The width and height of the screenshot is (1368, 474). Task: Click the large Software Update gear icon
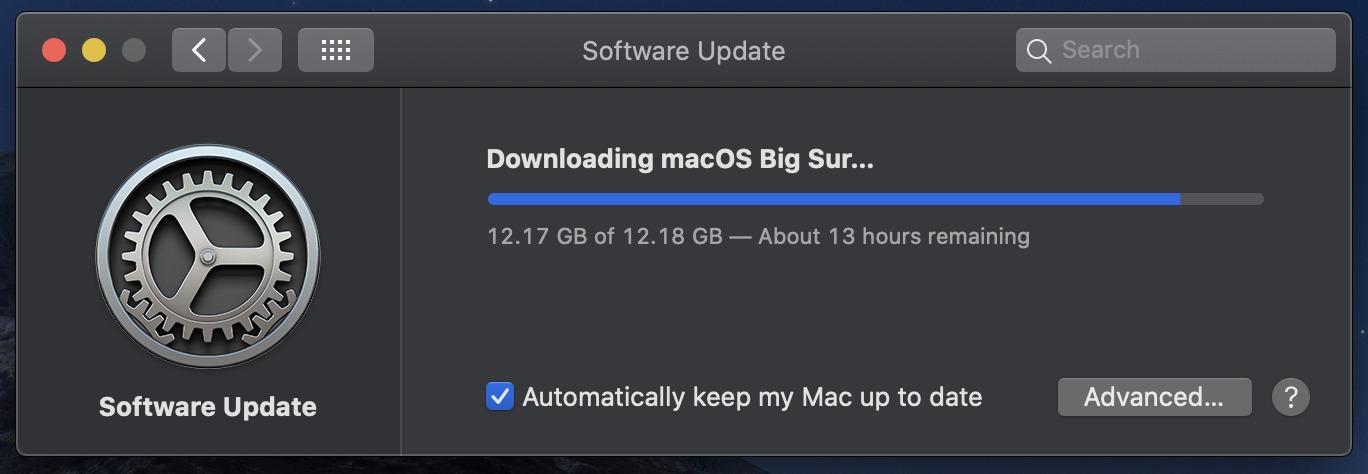coord(208,256)
